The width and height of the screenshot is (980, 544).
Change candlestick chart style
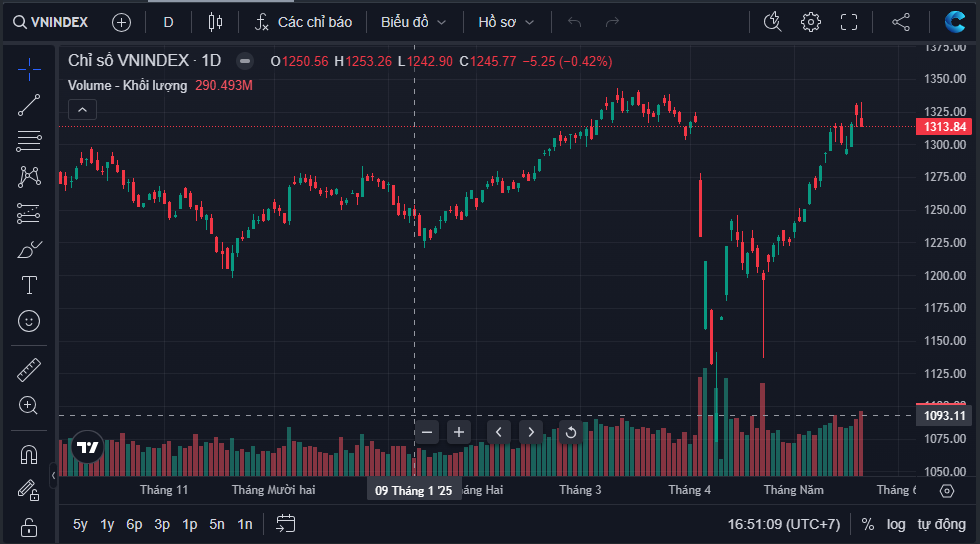tap(215, 23)
